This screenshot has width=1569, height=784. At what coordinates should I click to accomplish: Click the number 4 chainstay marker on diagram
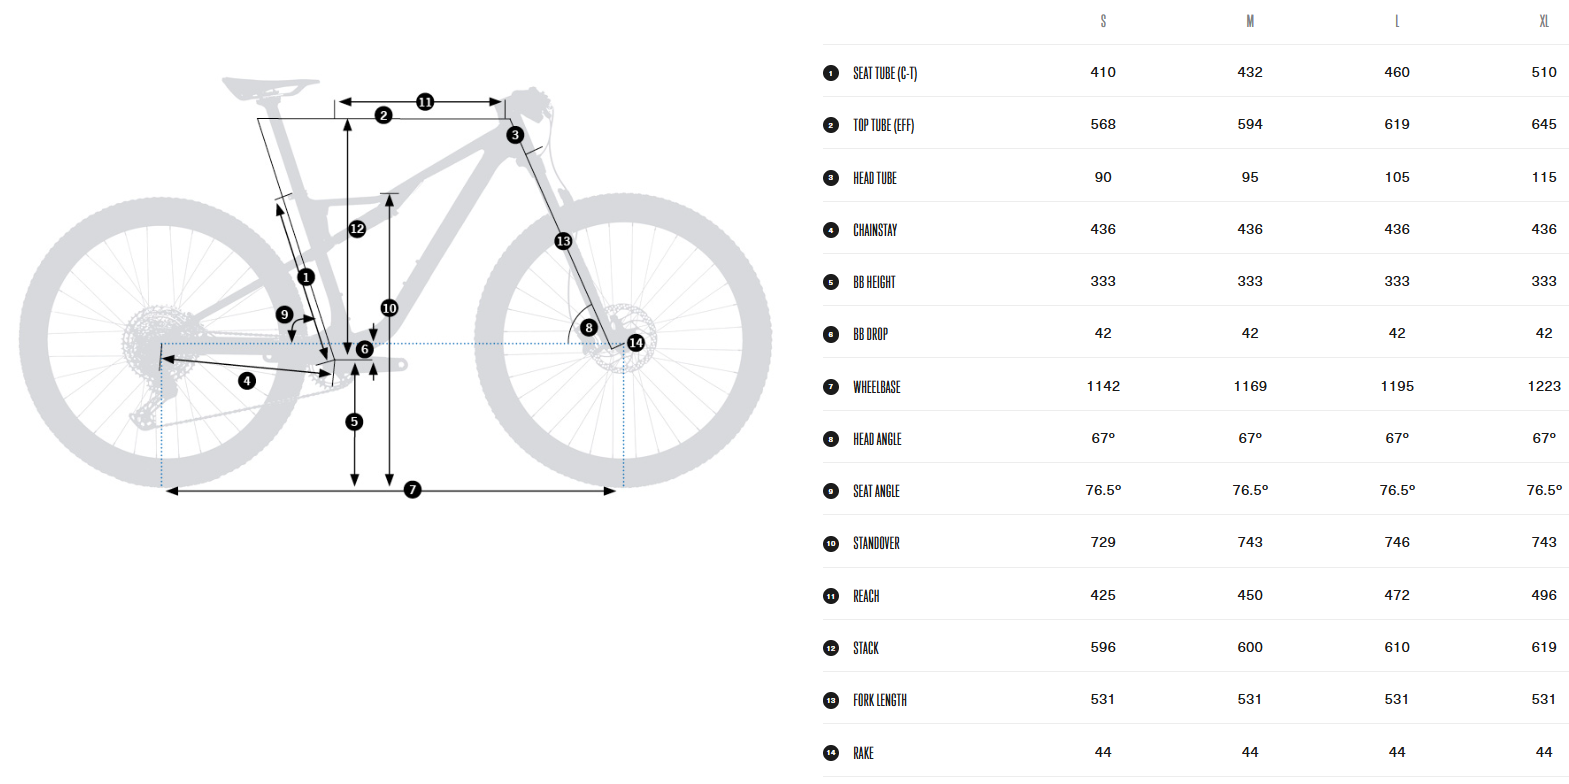(247, 381)
